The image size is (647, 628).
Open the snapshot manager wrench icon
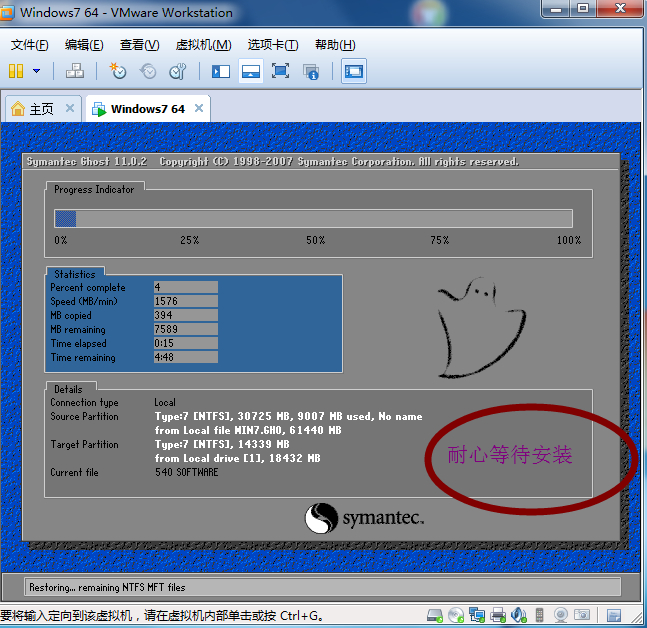178,71
